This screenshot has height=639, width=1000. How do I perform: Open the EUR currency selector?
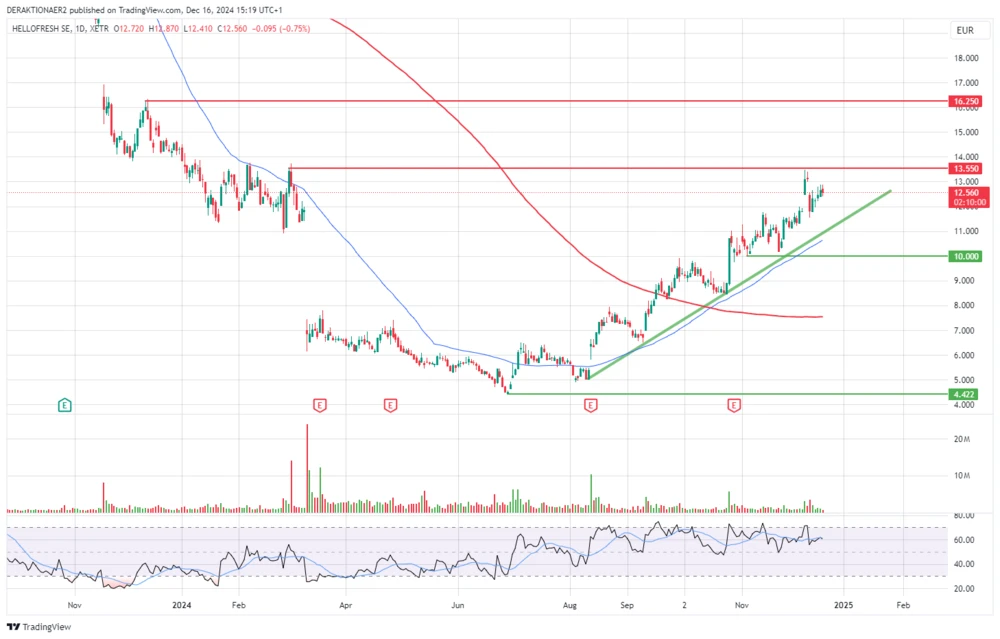[964, 31]
